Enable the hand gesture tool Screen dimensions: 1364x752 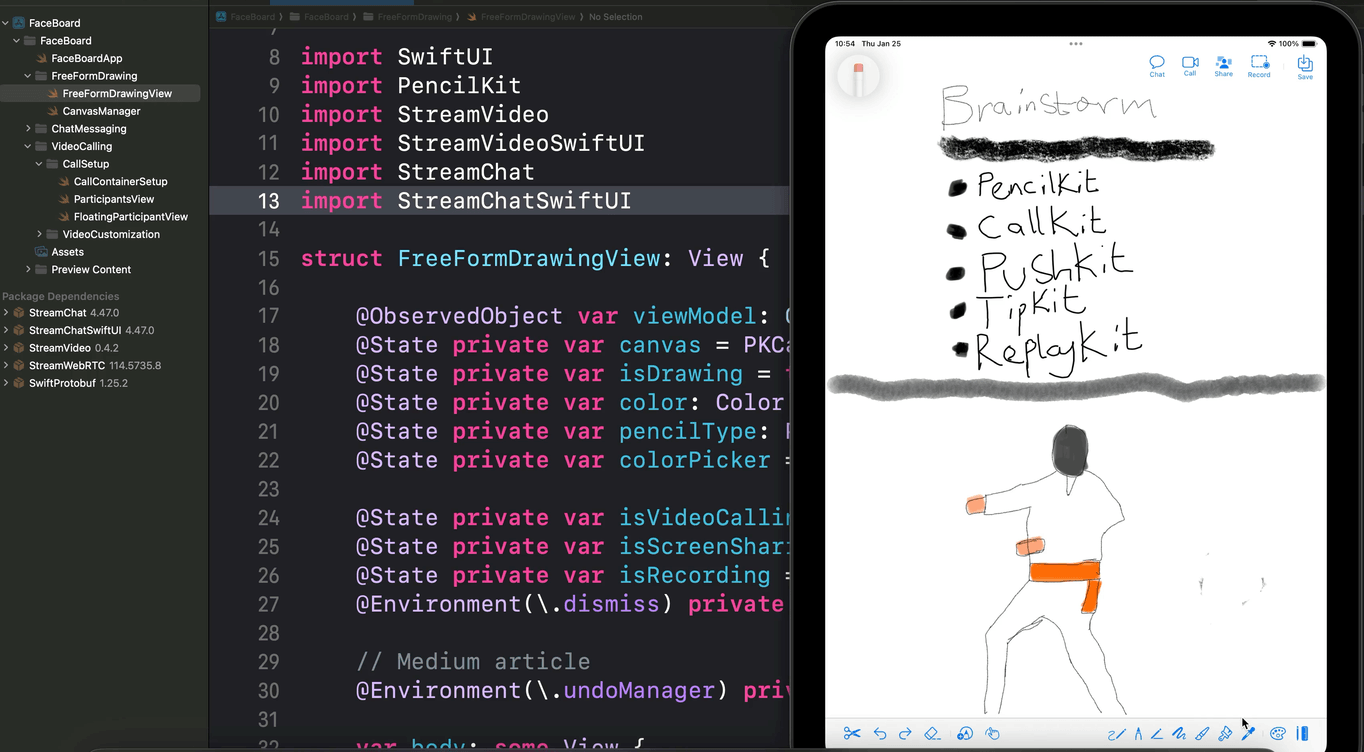[x=993, y=733]
